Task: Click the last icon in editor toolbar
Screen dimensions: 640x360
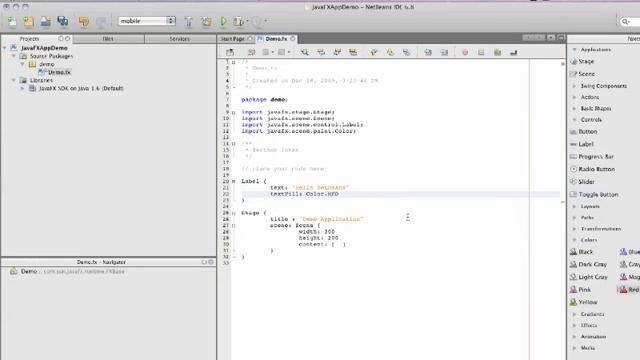Action: (x=513, y=52)
